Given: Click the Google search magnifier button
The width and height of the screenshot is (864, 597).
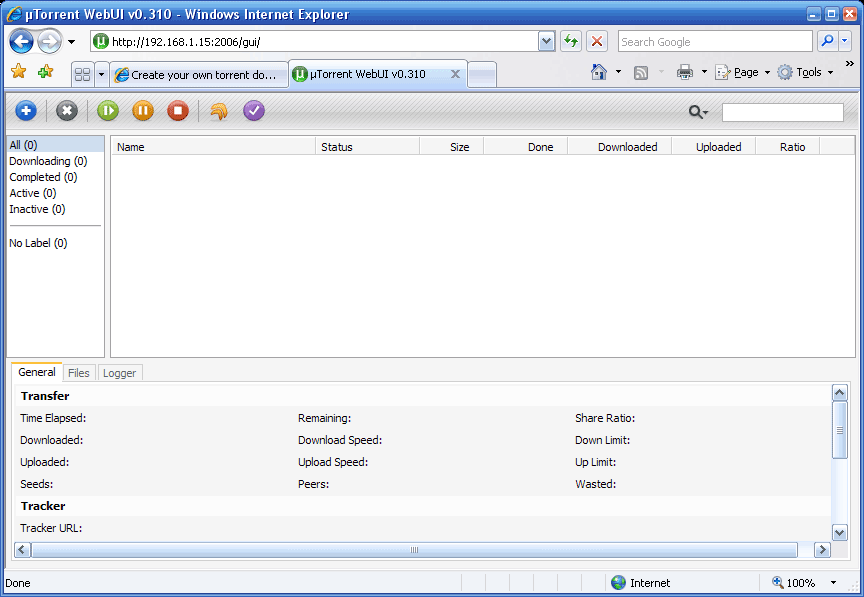Looking at the screenshot, I should [x=828, y=41].
